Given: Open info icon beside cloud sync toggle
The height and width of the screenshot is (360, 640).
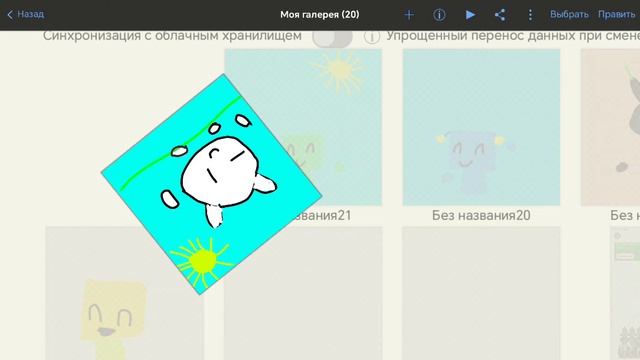Looking at the screenshot, I should pyautogui.click(x=371, y=37).
